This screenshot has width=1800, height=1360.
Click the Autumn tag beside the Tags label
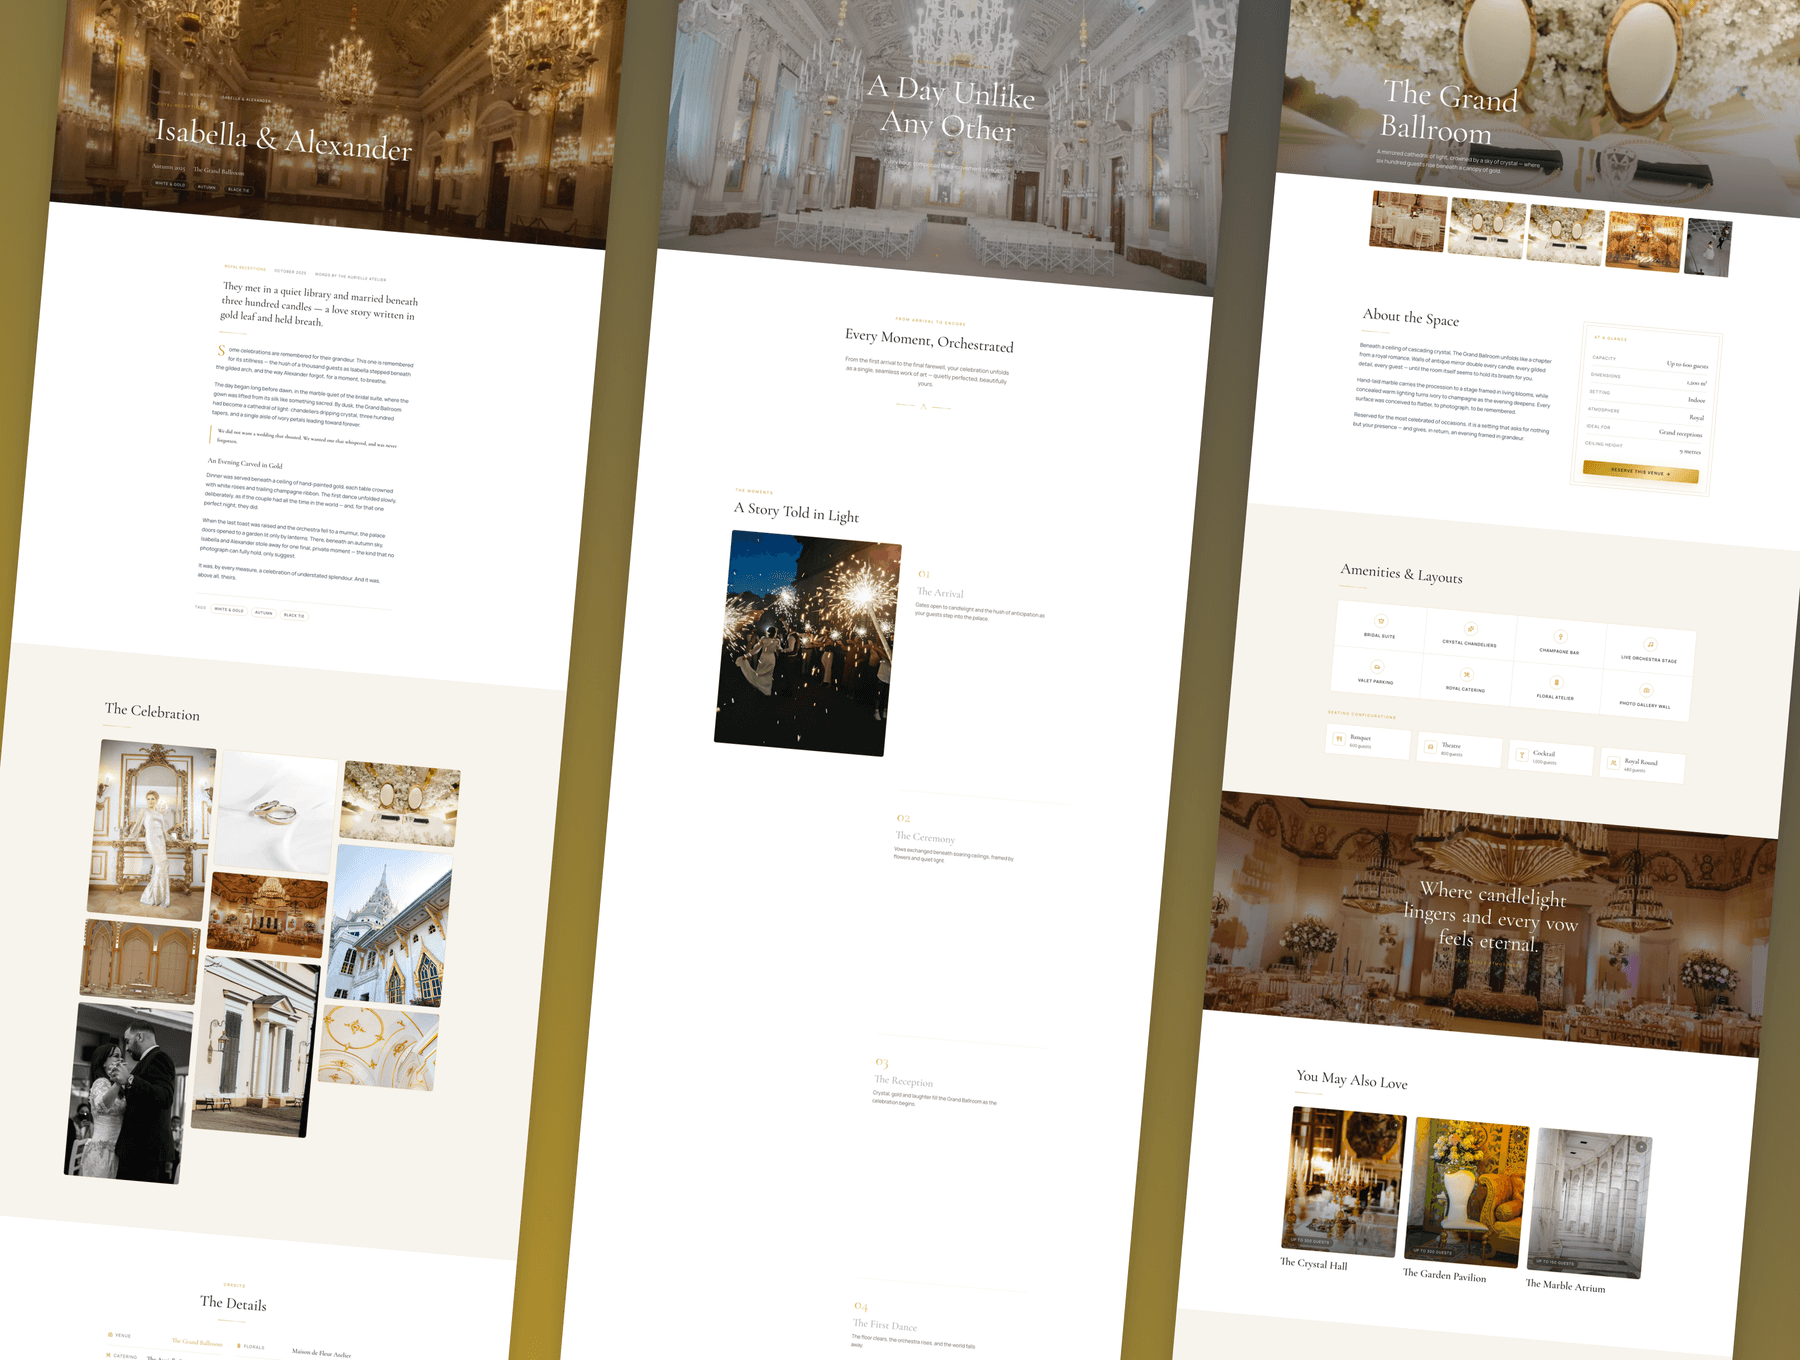tap(263, 613)
